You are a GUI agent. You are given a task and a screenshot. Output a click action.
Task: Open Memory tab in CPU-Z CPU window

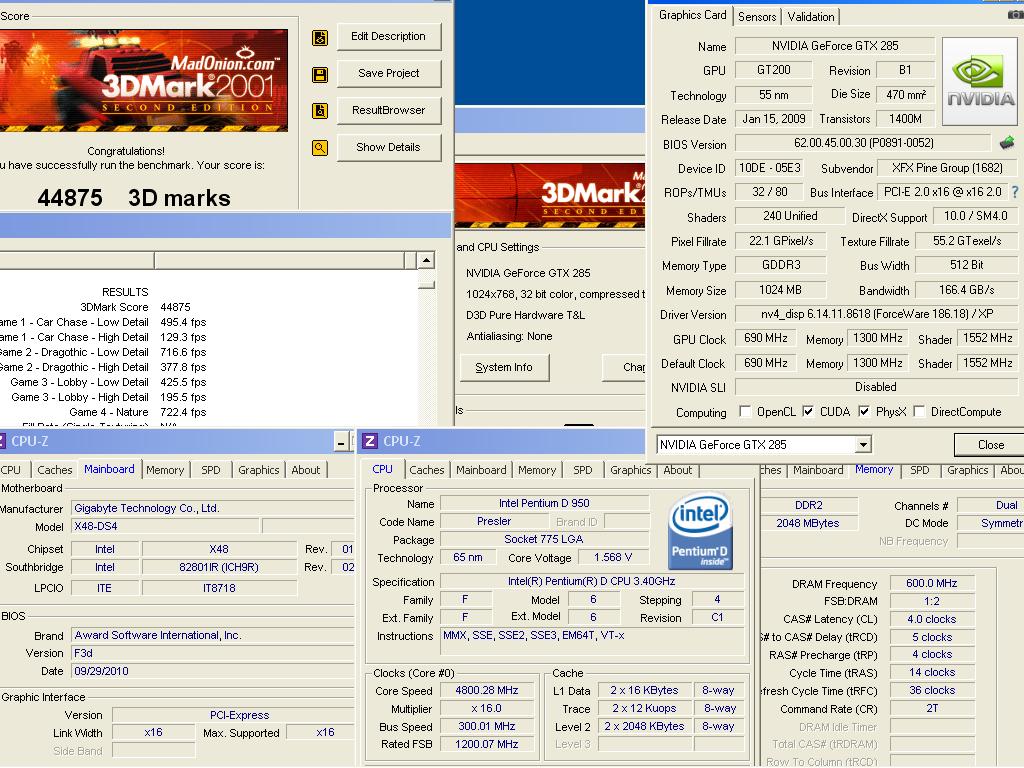click(x=537, y=470)
